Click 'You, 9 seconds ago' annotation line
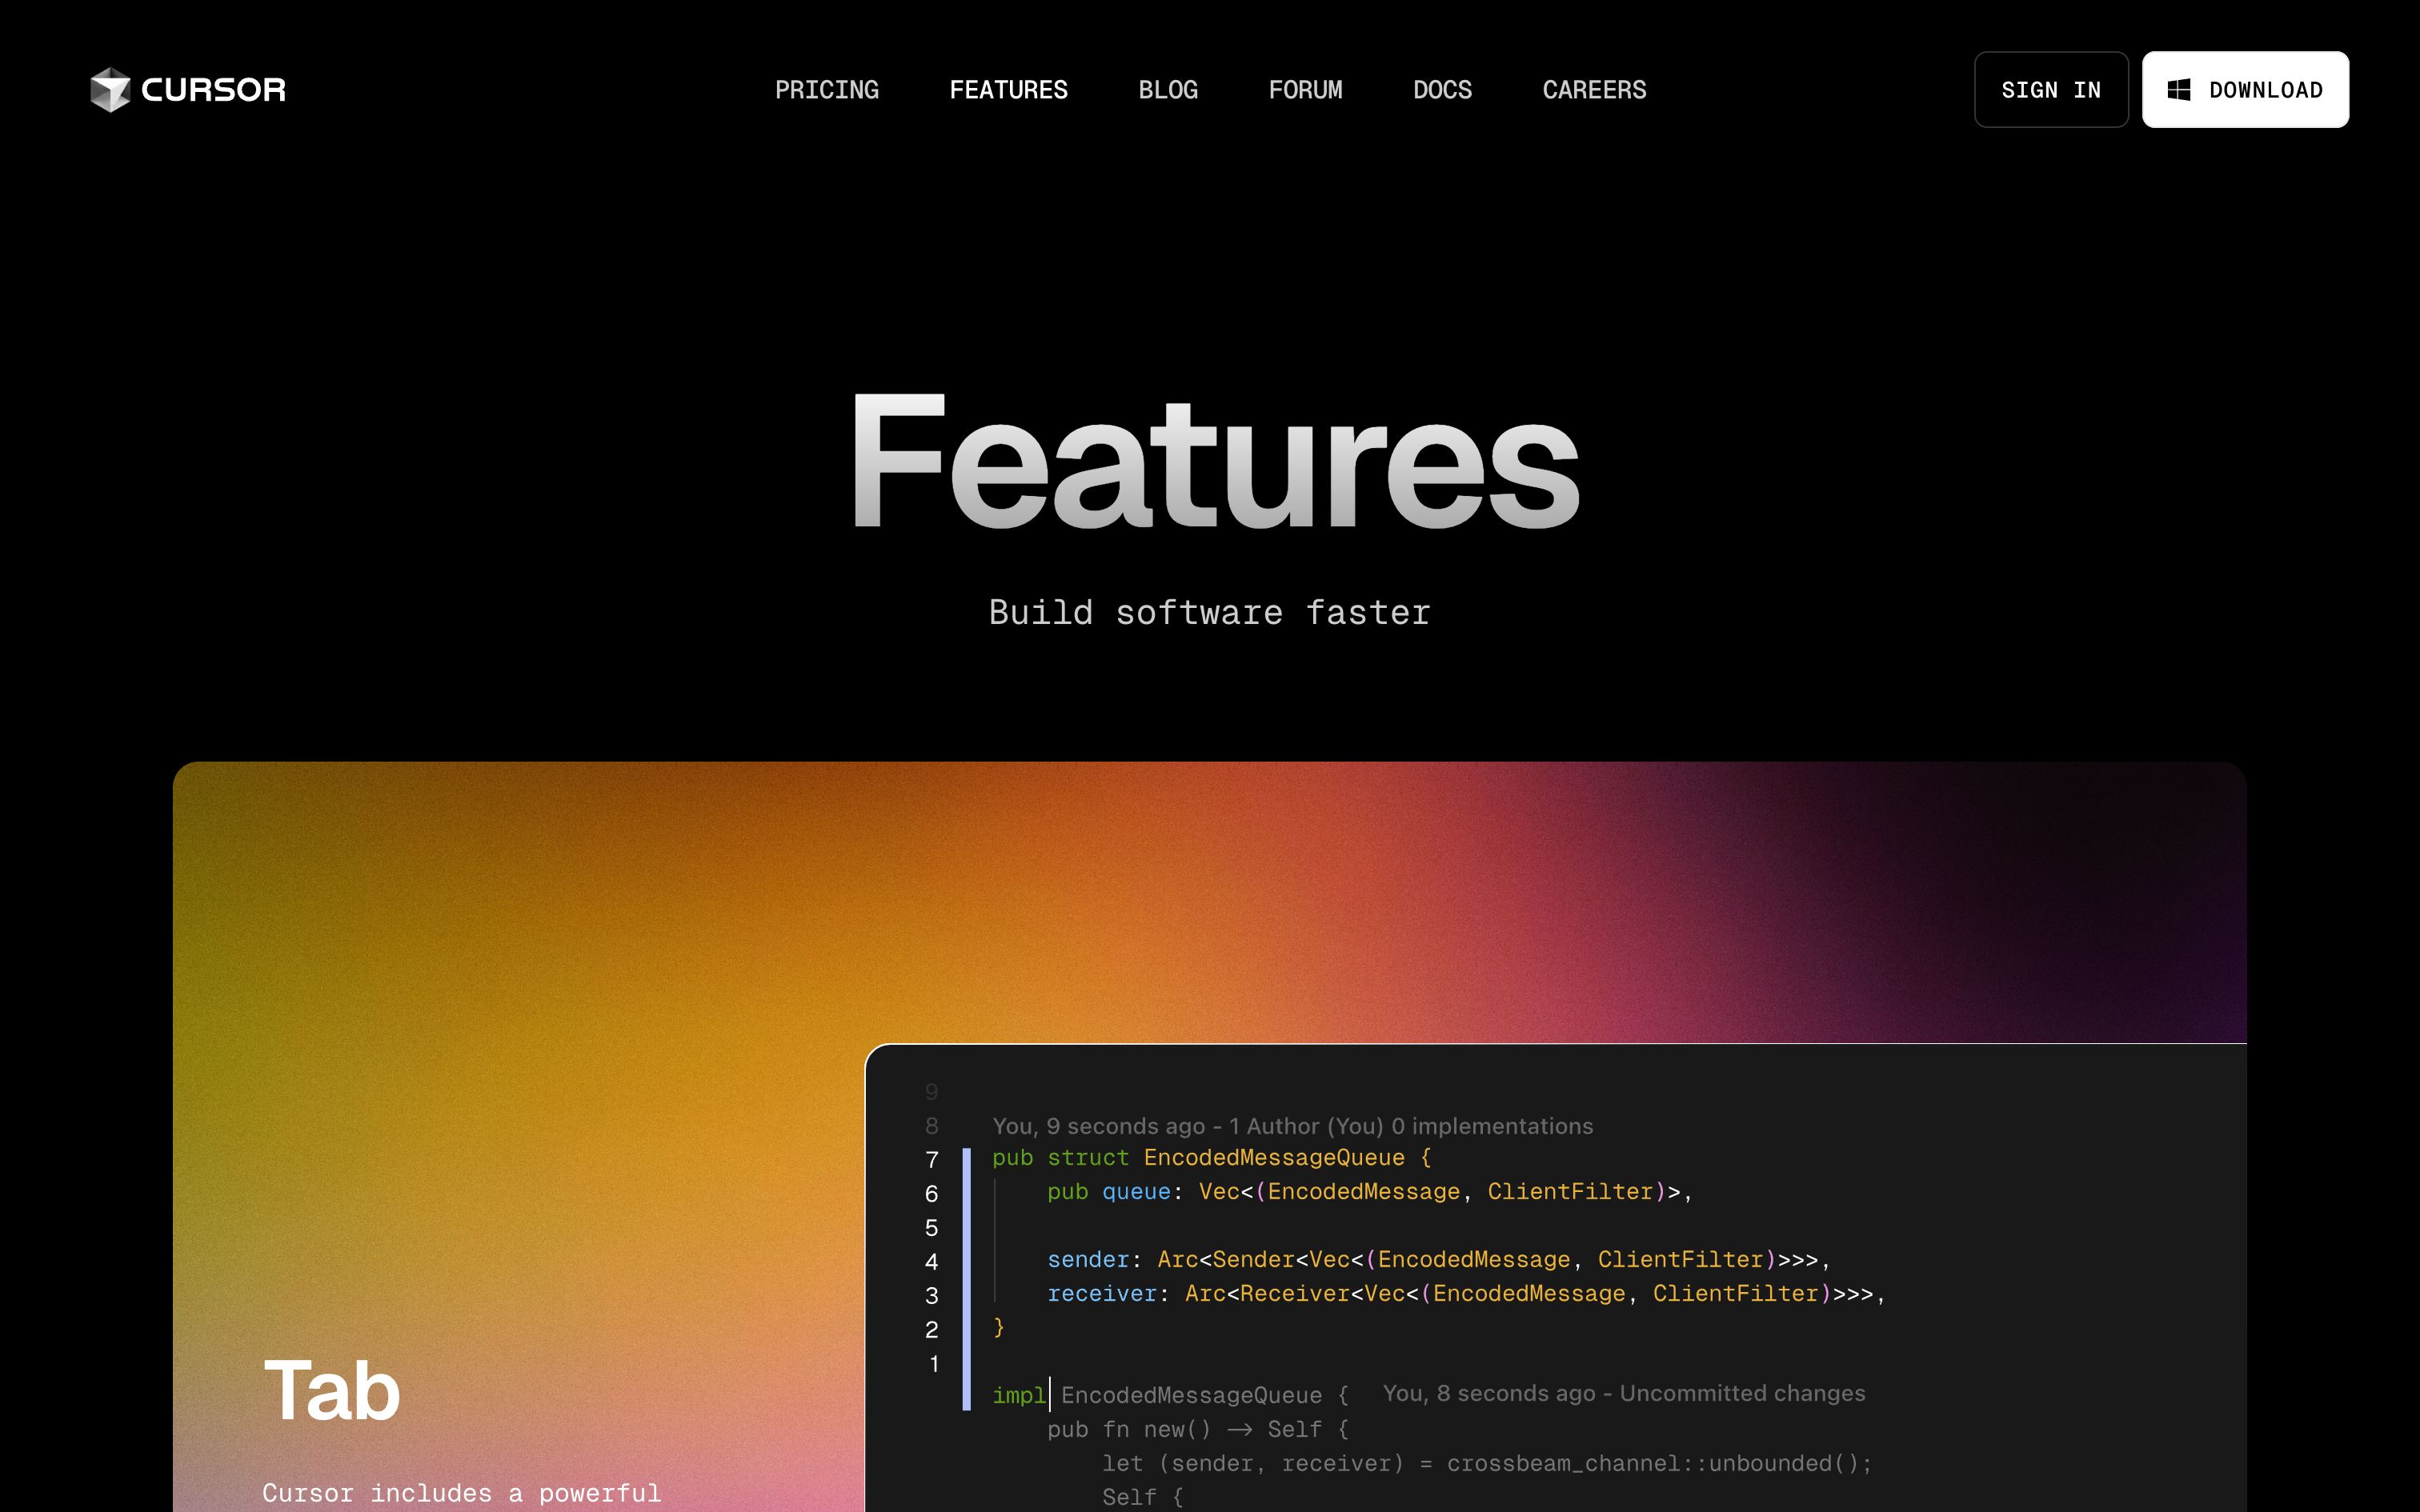This screenshot has height=1512, width=2420. [1292, 1126]
